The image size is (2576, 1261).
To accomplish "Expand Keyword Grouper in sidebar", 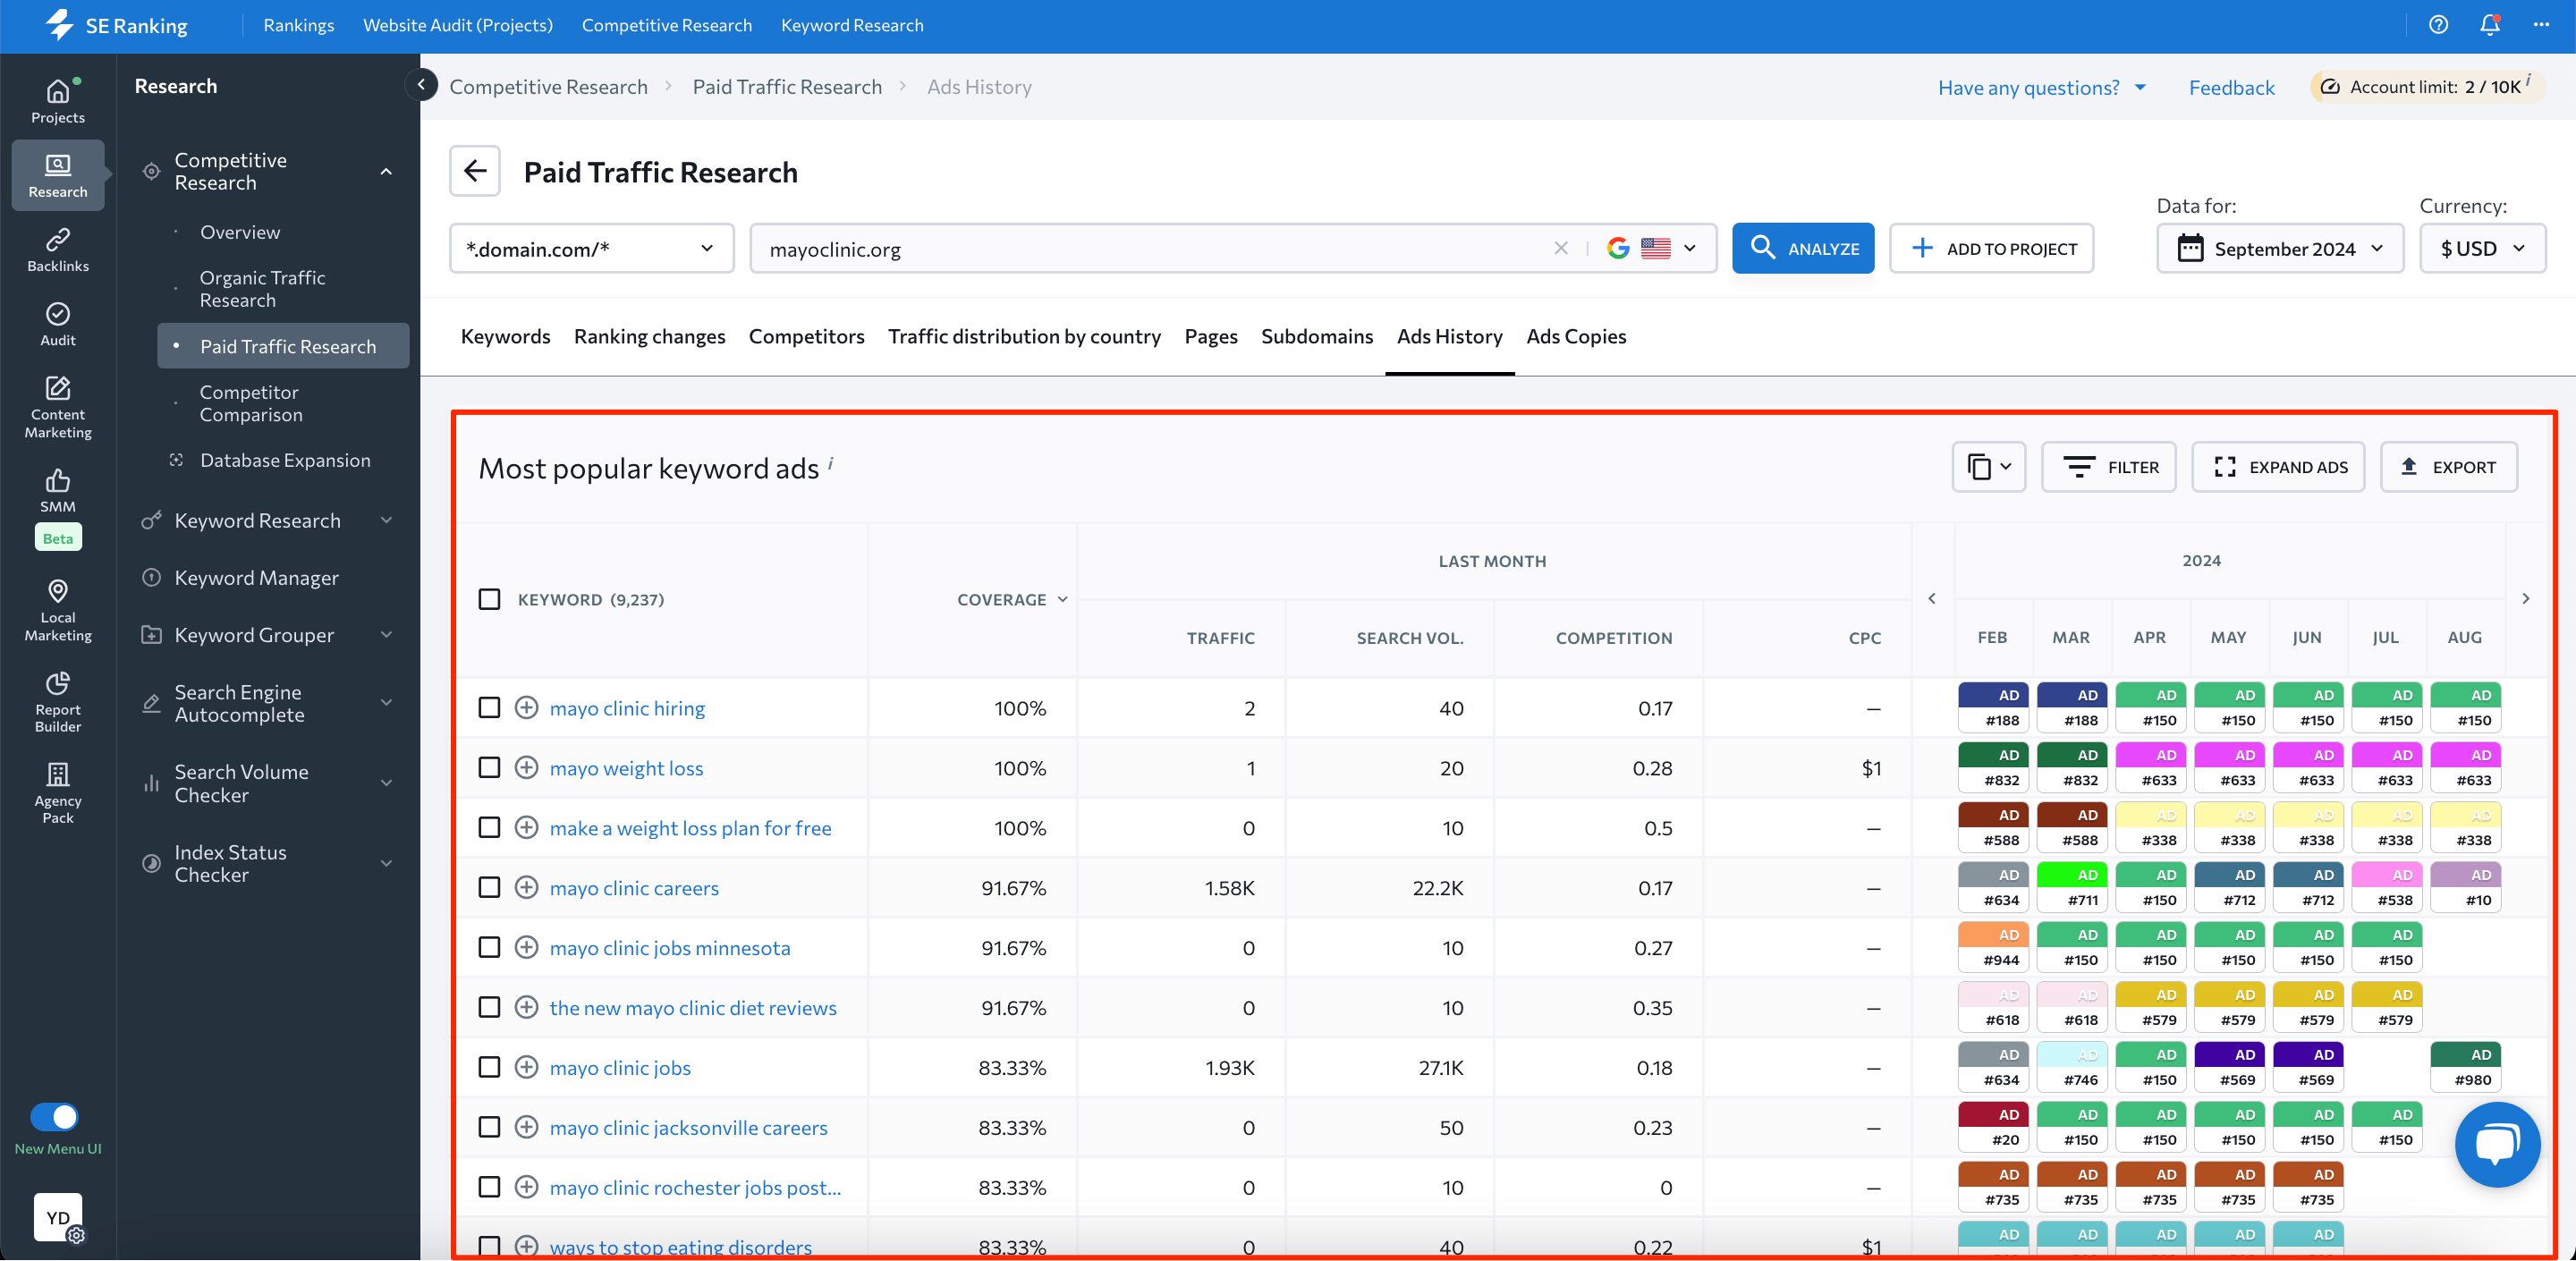I will point(386,634).
